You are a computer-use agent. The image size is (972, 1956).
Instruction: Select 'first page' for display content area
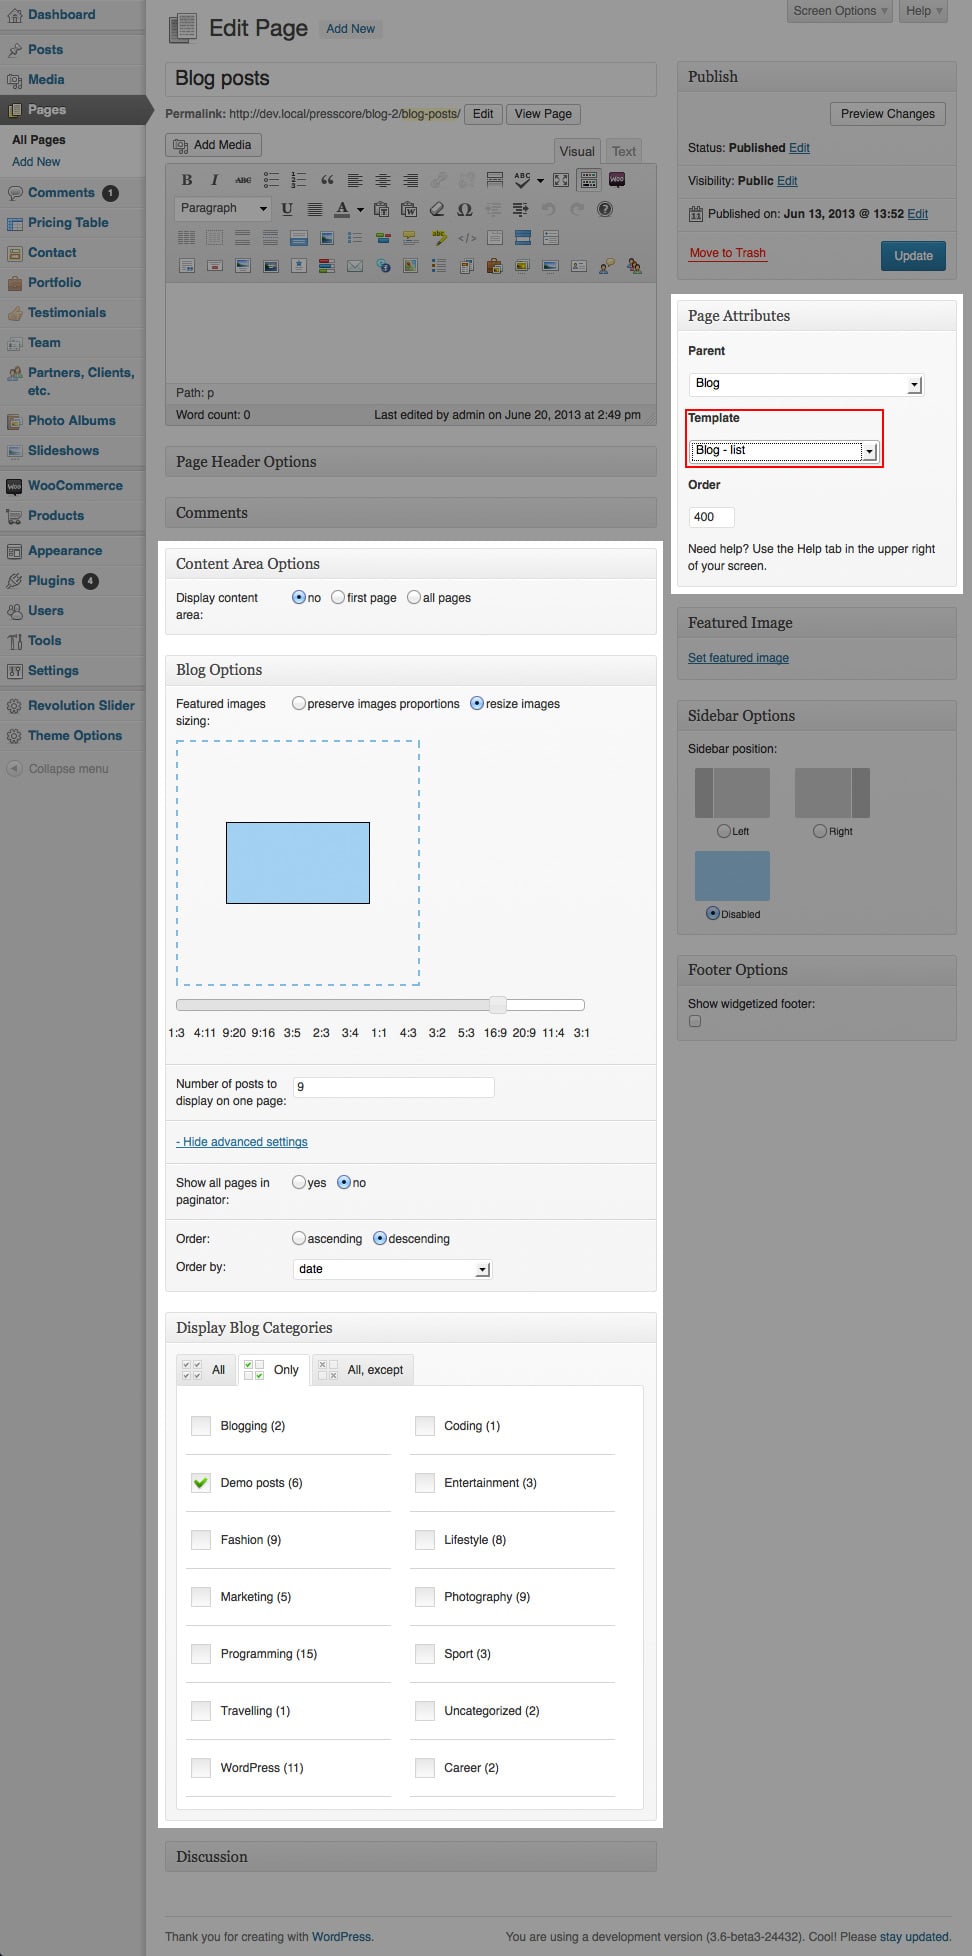338,598
